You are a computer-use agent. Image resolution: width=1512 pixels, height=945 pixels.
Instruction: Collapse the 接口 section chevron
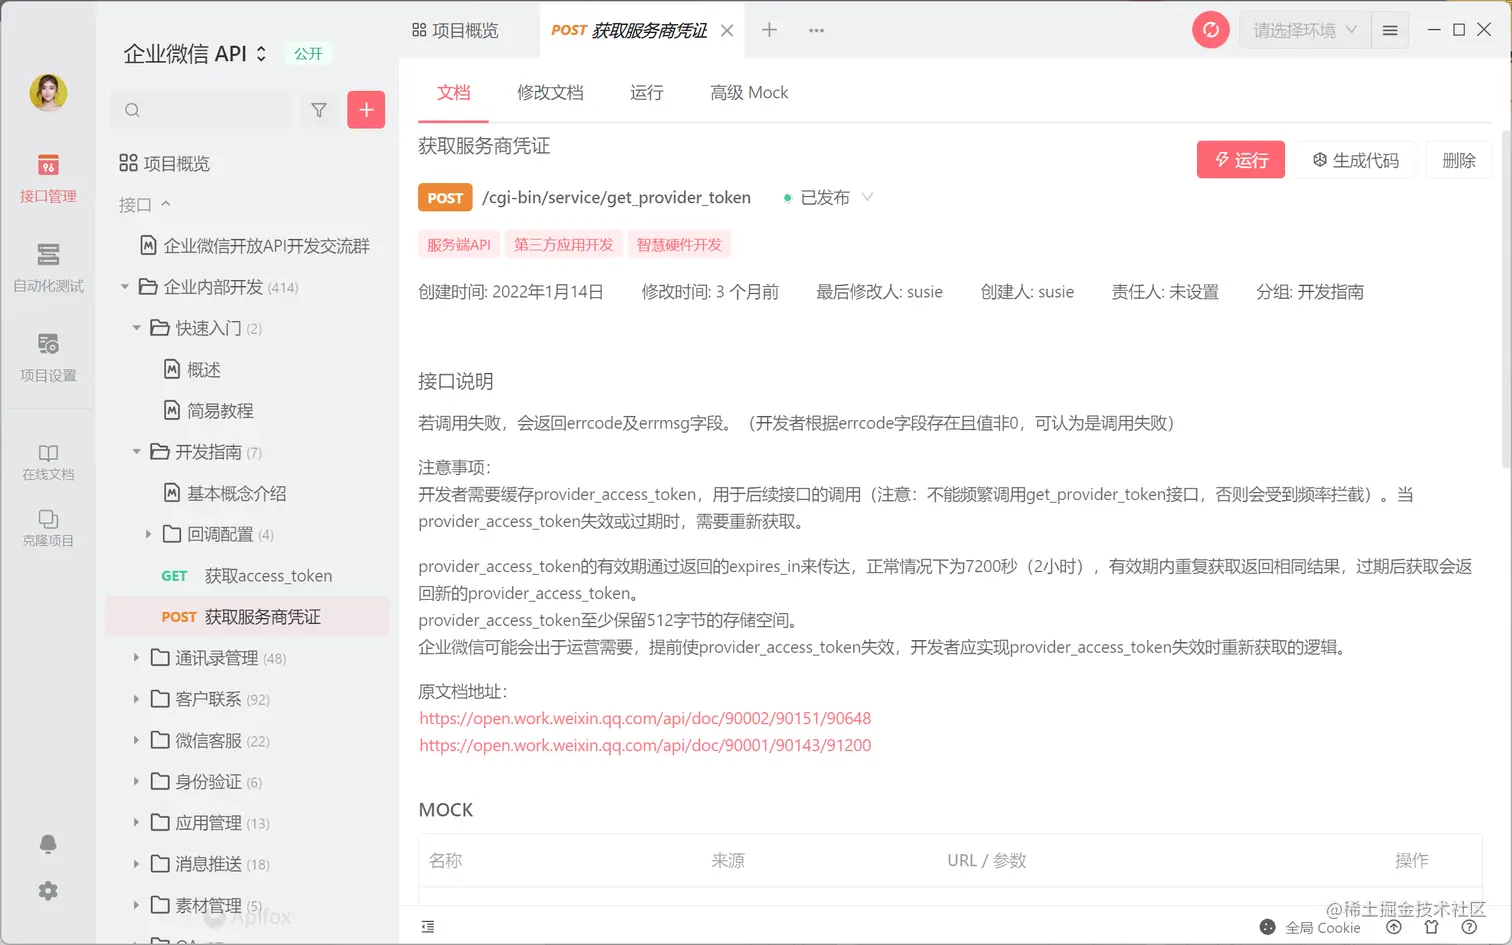166,204
